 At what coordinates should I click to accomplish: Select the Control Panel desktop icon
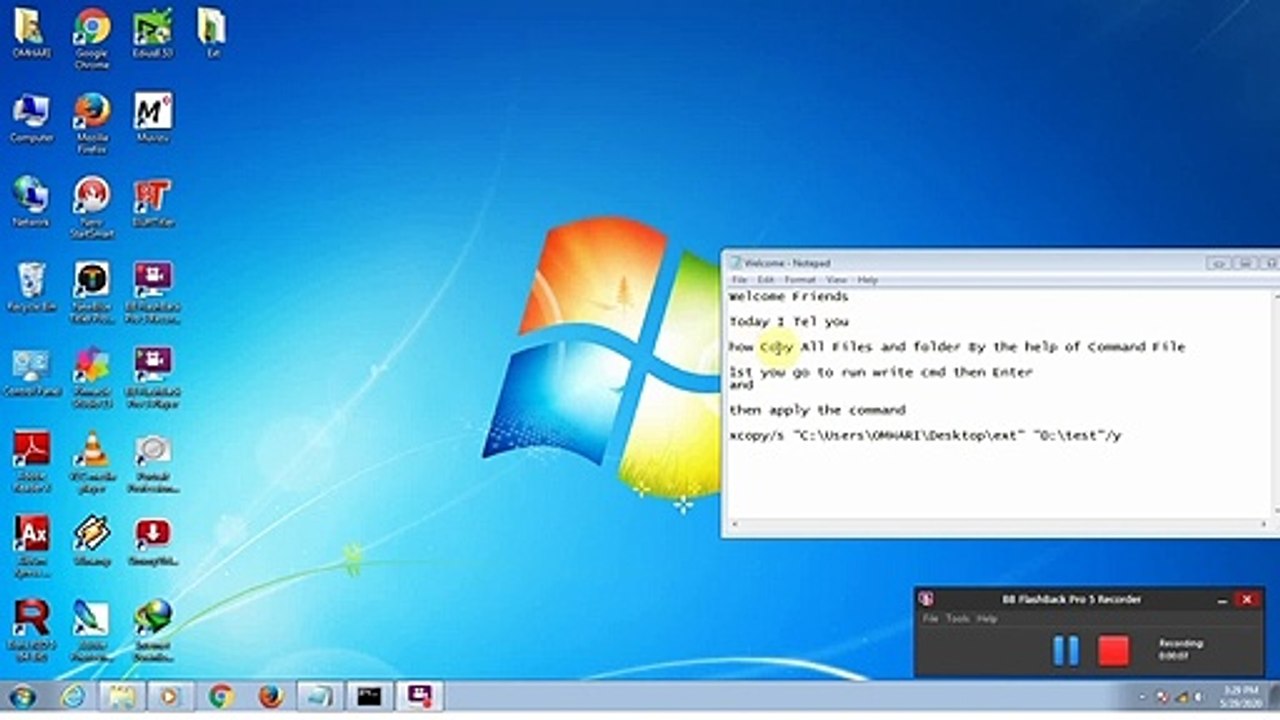tap(31, 374)
